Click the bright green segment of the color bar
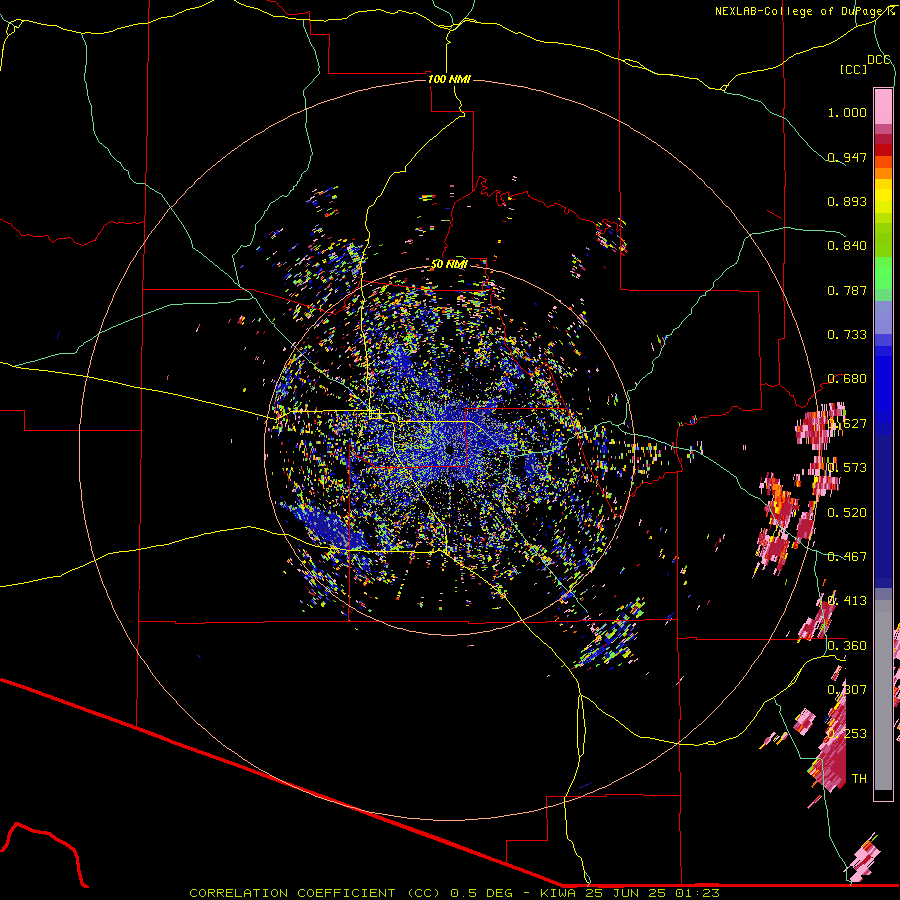The height and width of the screenshot is (900, 900). coord(883,273)
